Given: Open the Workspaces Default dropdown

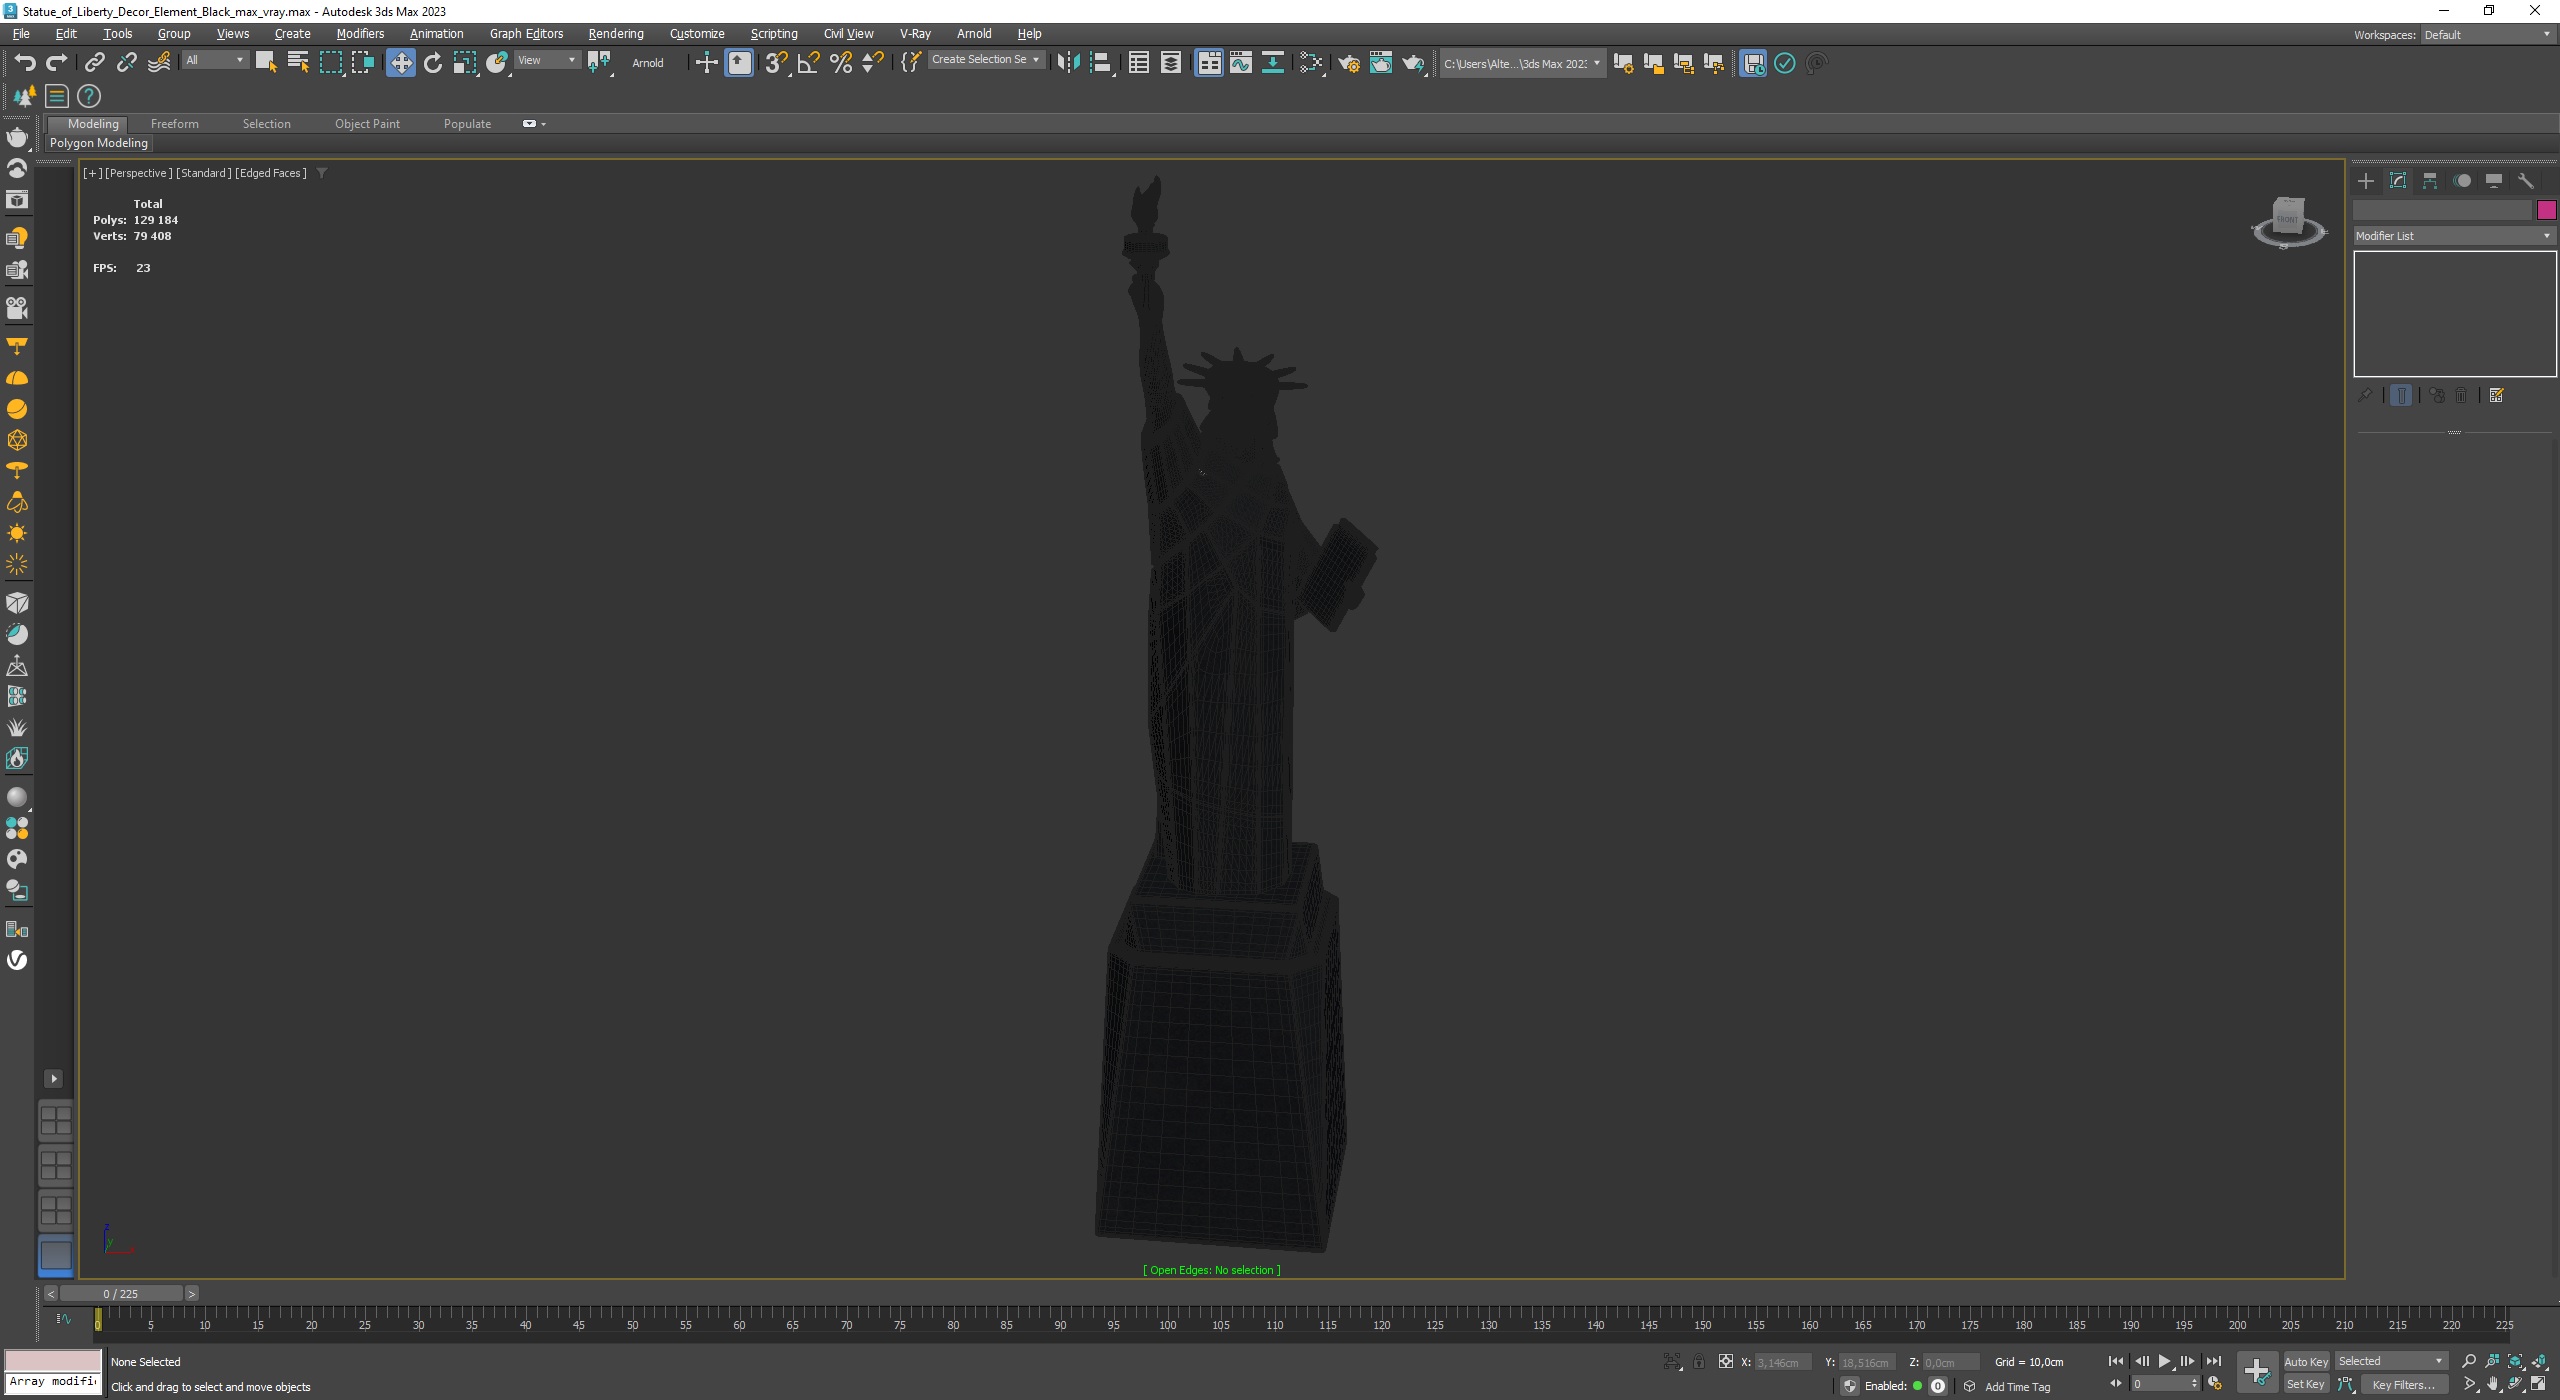Looking at the screenshot, I should (2486, 34).
